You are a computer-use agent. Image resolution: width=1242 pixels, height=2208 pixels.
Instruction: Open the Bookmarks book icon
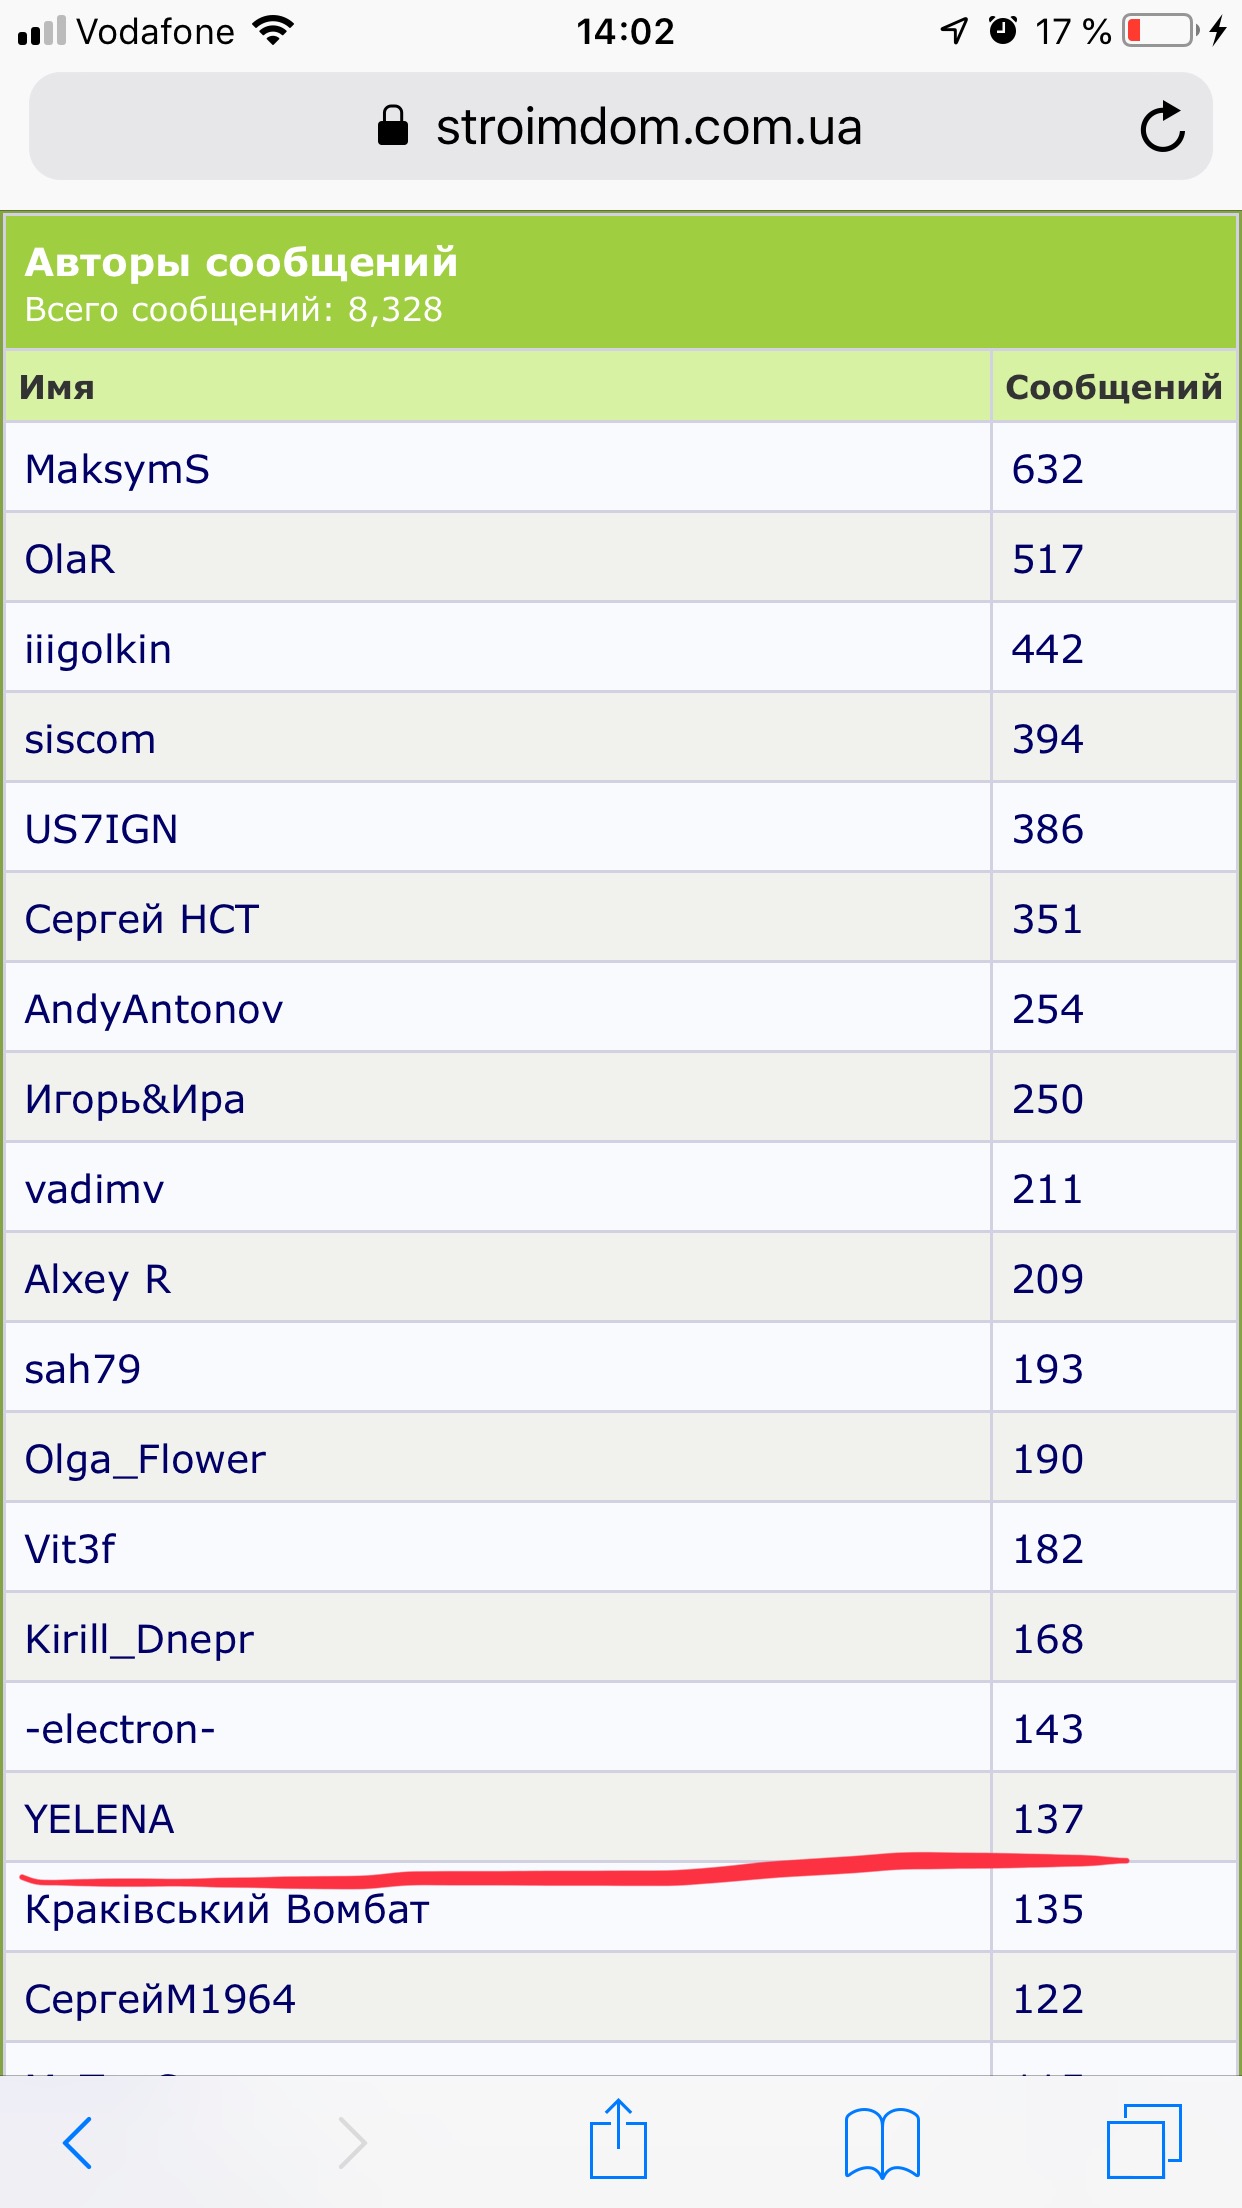(x=882, y=2142)
